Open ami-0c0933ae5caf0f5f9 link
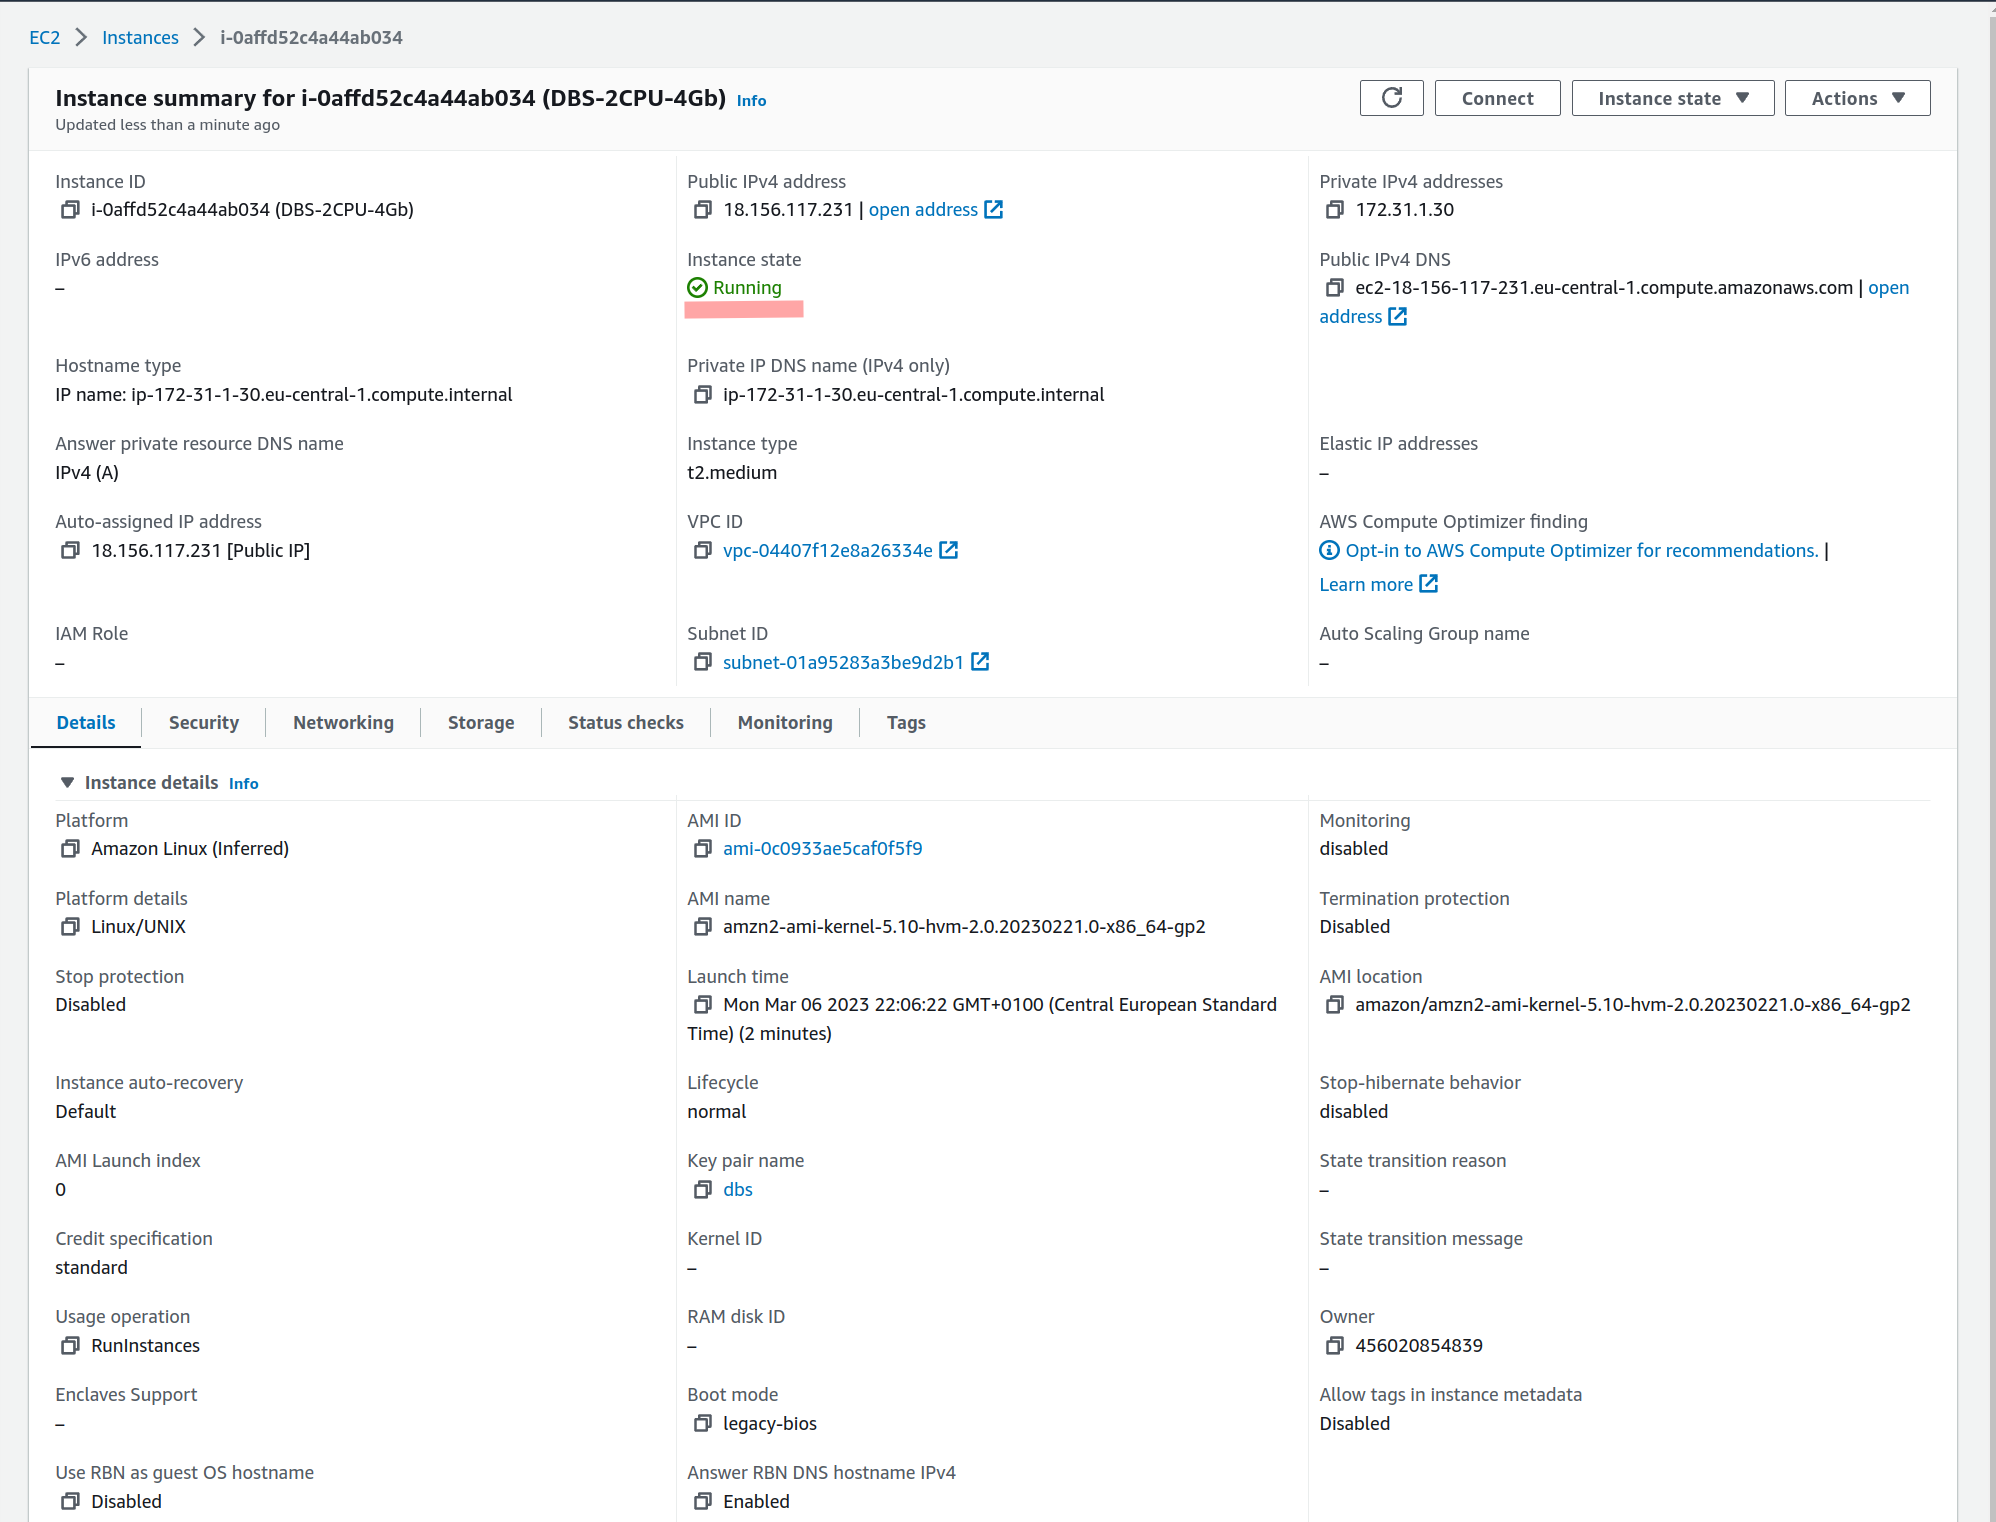1996x1522 pixels. click(823, 849)
